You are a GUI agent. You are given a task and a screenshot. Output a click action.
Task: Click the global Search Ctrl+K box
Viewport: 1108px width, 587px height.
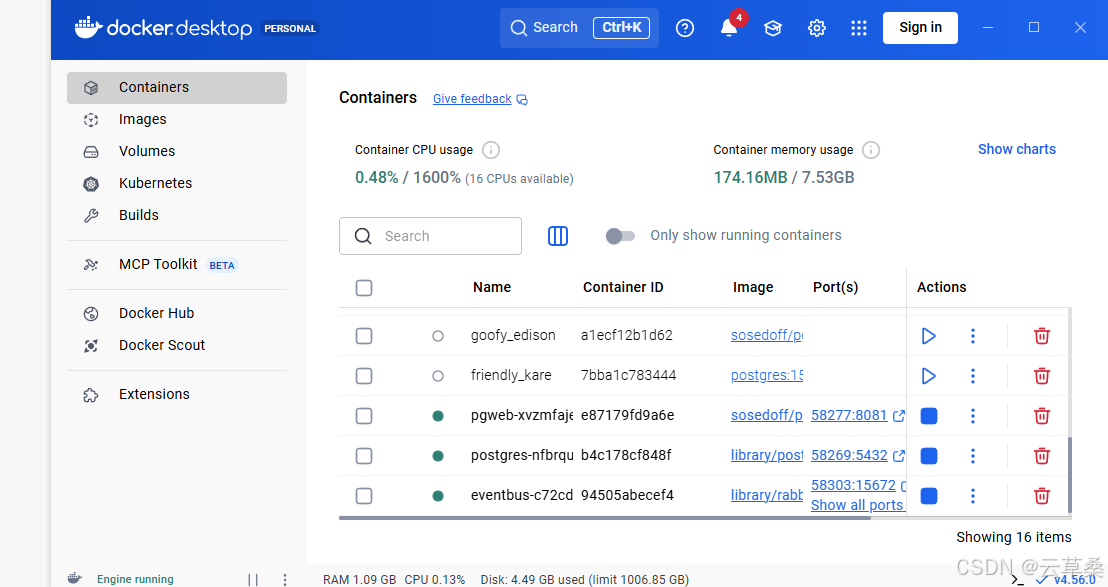(579, 28)
